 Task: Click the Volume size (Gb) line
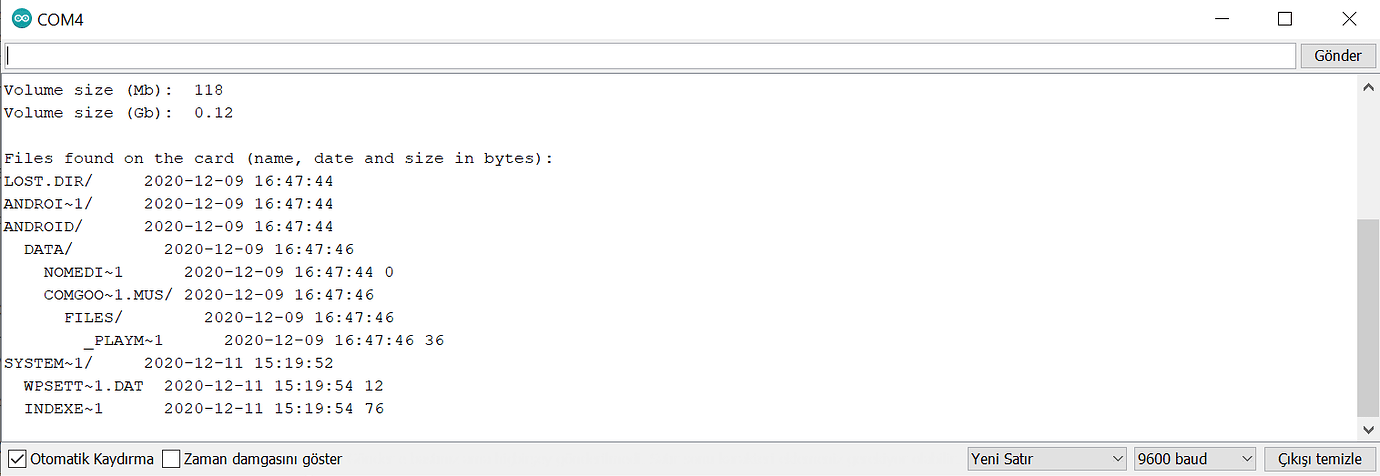tap(118, 113)
